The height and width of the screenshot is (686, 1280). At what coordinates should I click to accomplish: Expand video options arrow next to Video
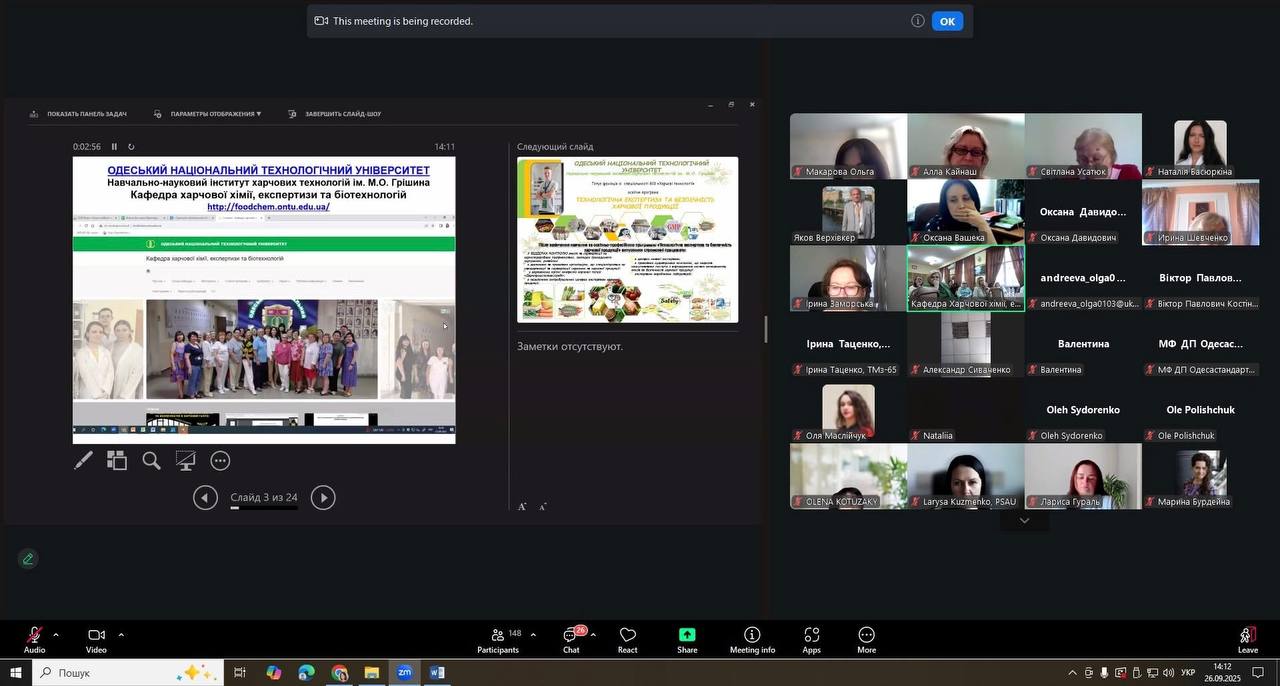pyautogui.click(x=121, y=635)
